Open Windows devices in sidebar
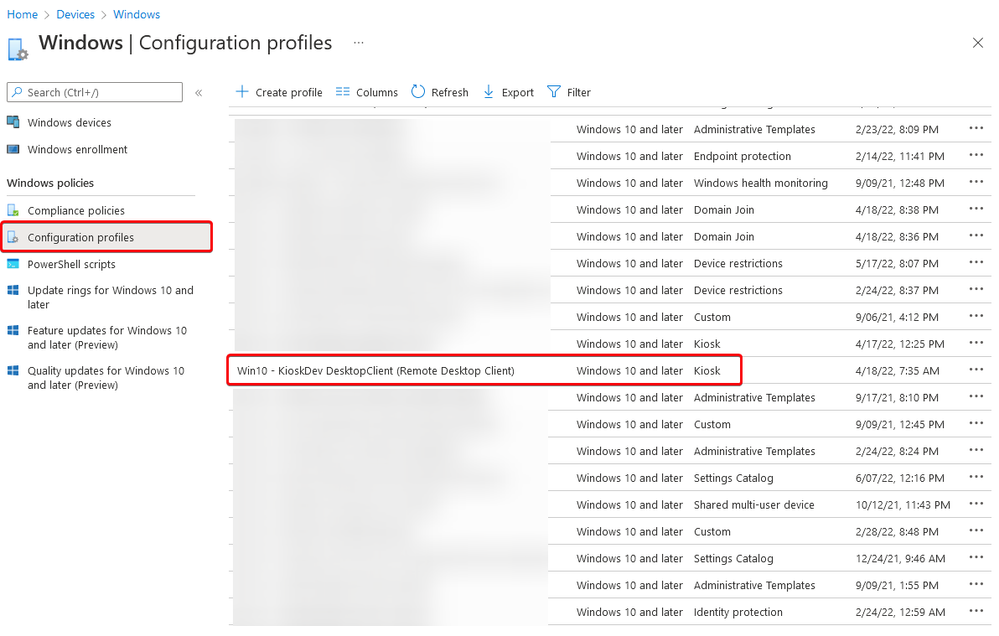999x636 pixels. (x=69, y=122)
